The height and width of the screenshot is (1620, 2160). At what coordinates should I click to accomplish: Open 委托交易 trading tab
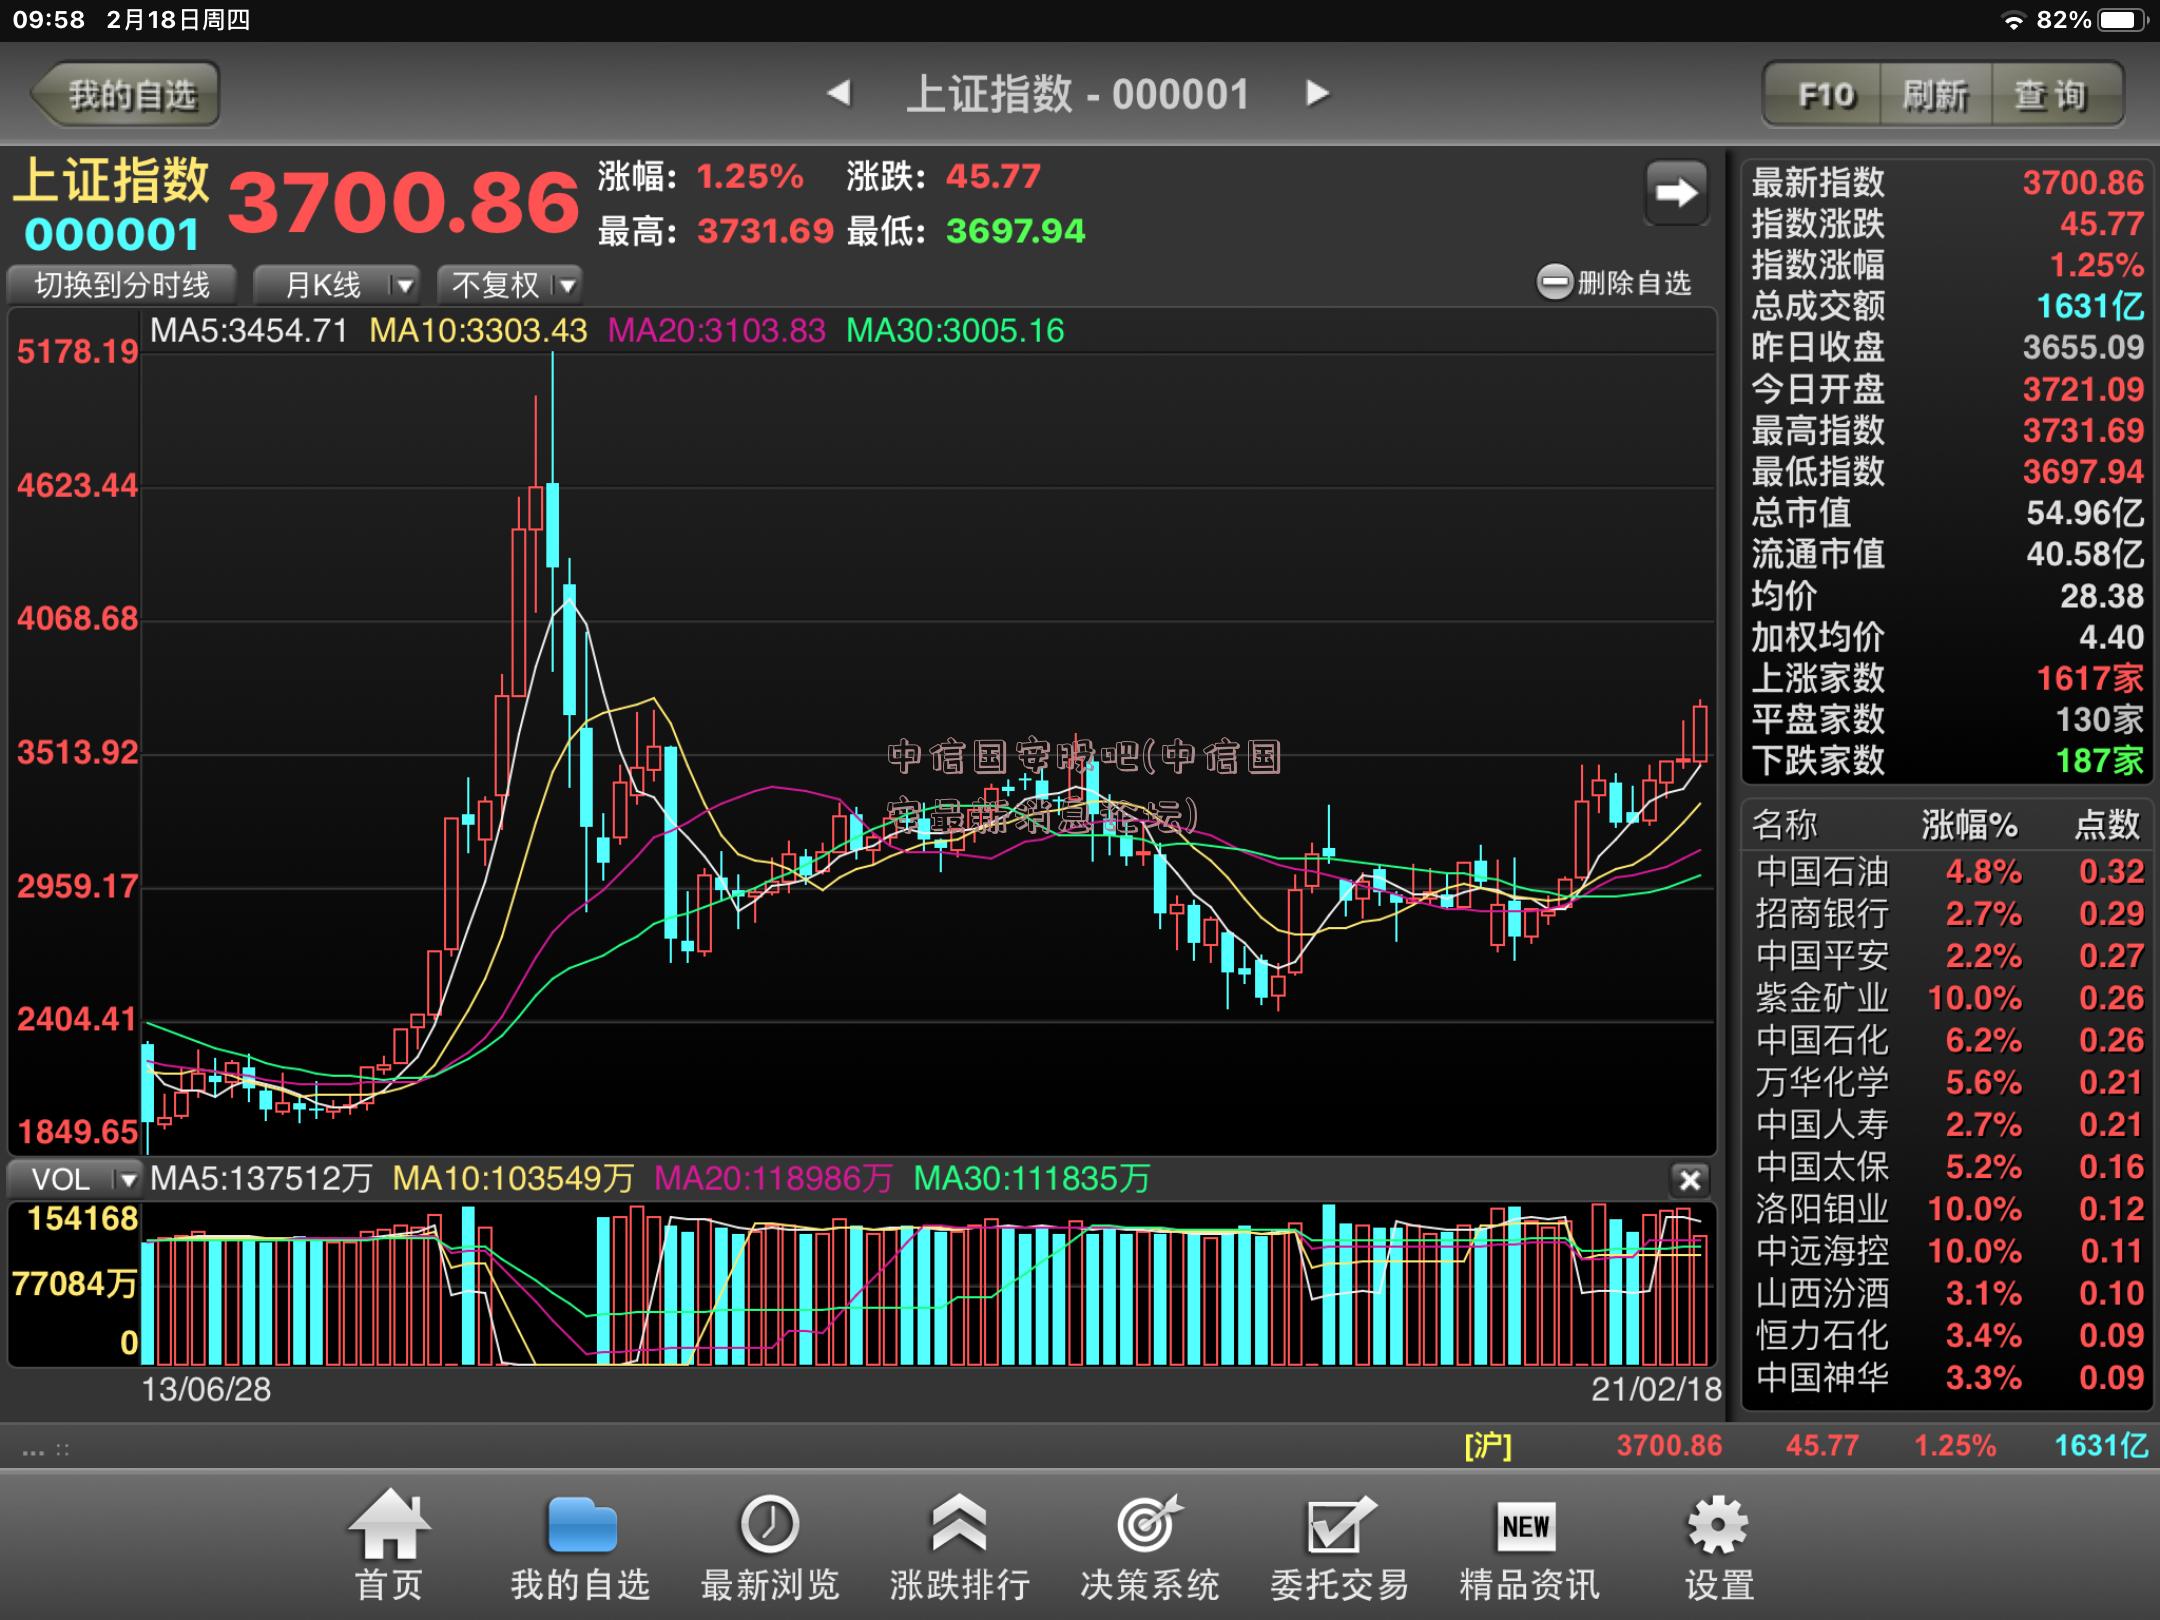click(x=1340, y=1547)
